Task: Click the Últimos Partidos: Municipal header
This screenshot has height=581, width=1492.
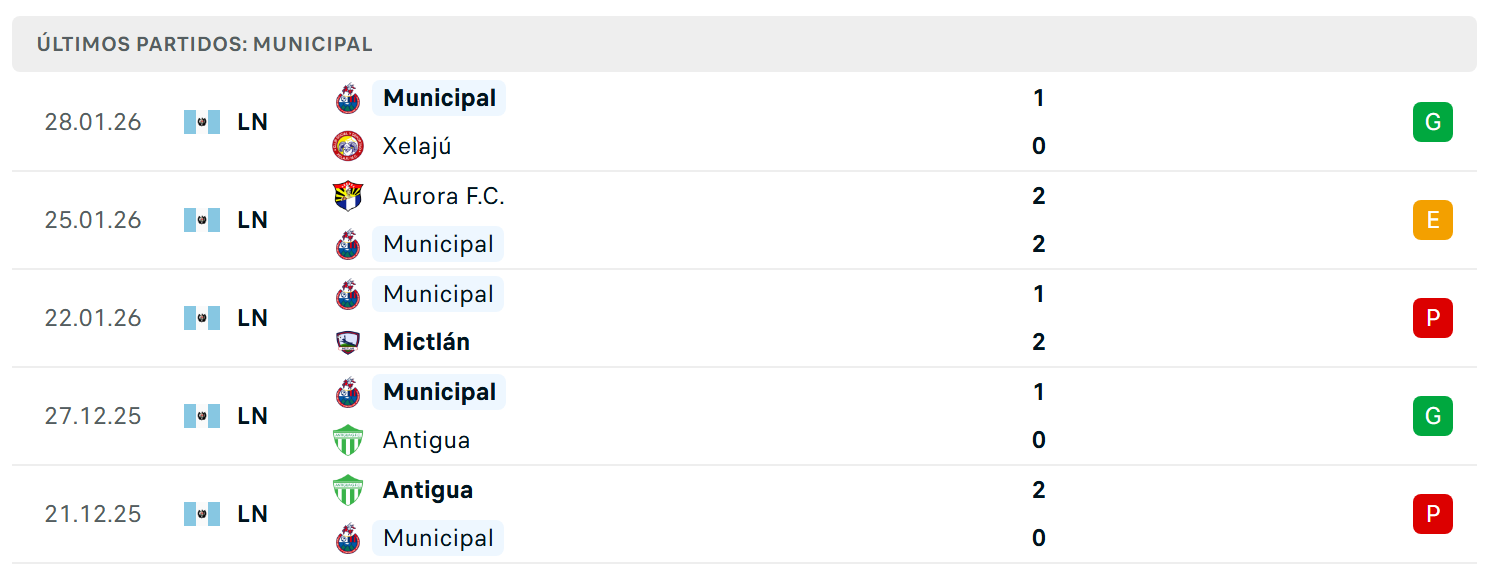Action: (x=205, y=44)
